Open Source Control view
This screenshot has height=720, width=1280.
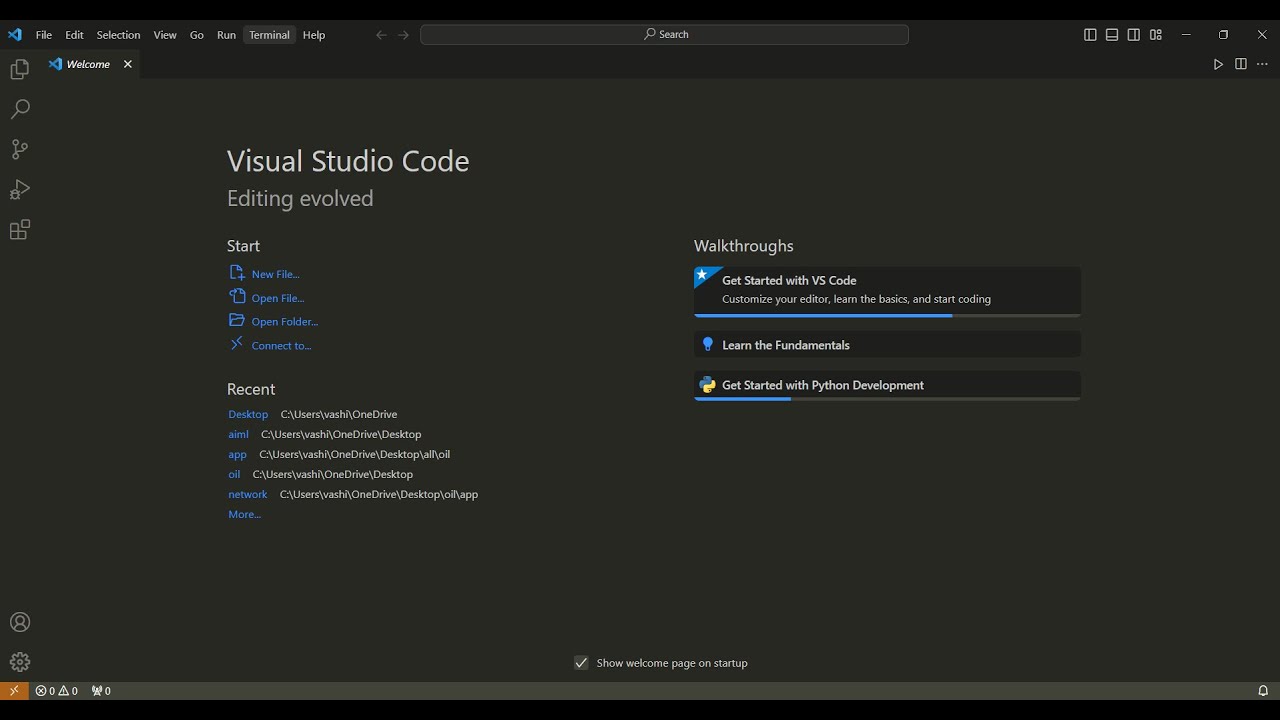point(20,150)
